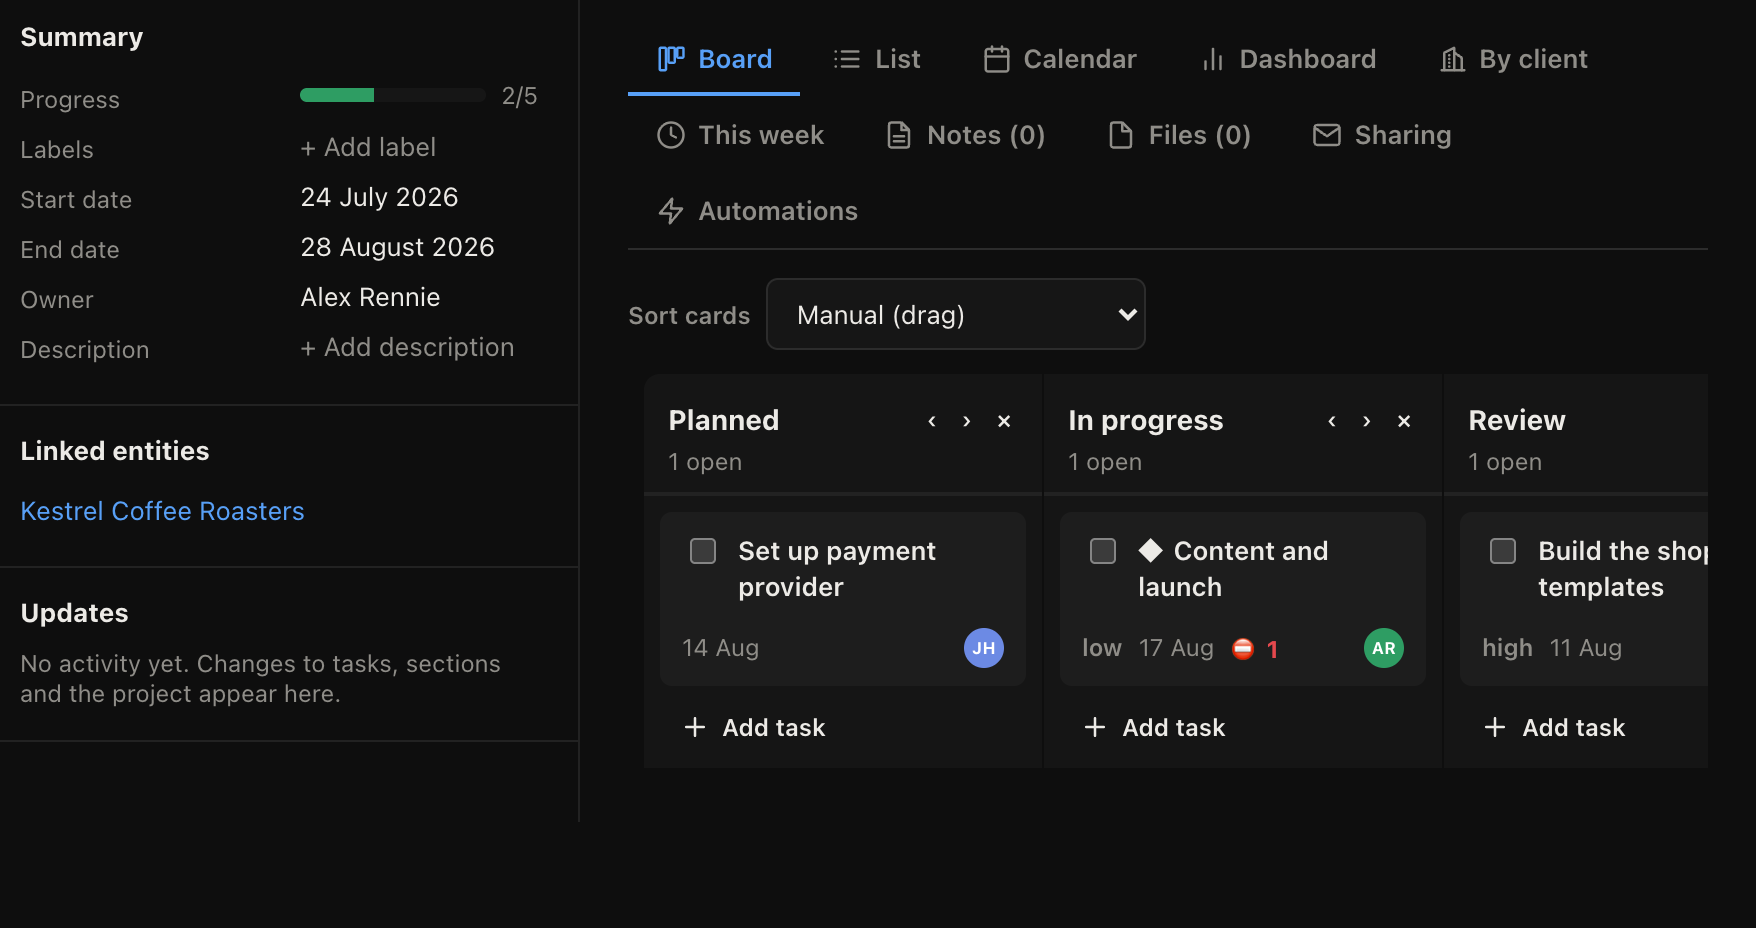Open the Calendar view tab
This screenshot has height=928, width=1756.
[1060, 59]
